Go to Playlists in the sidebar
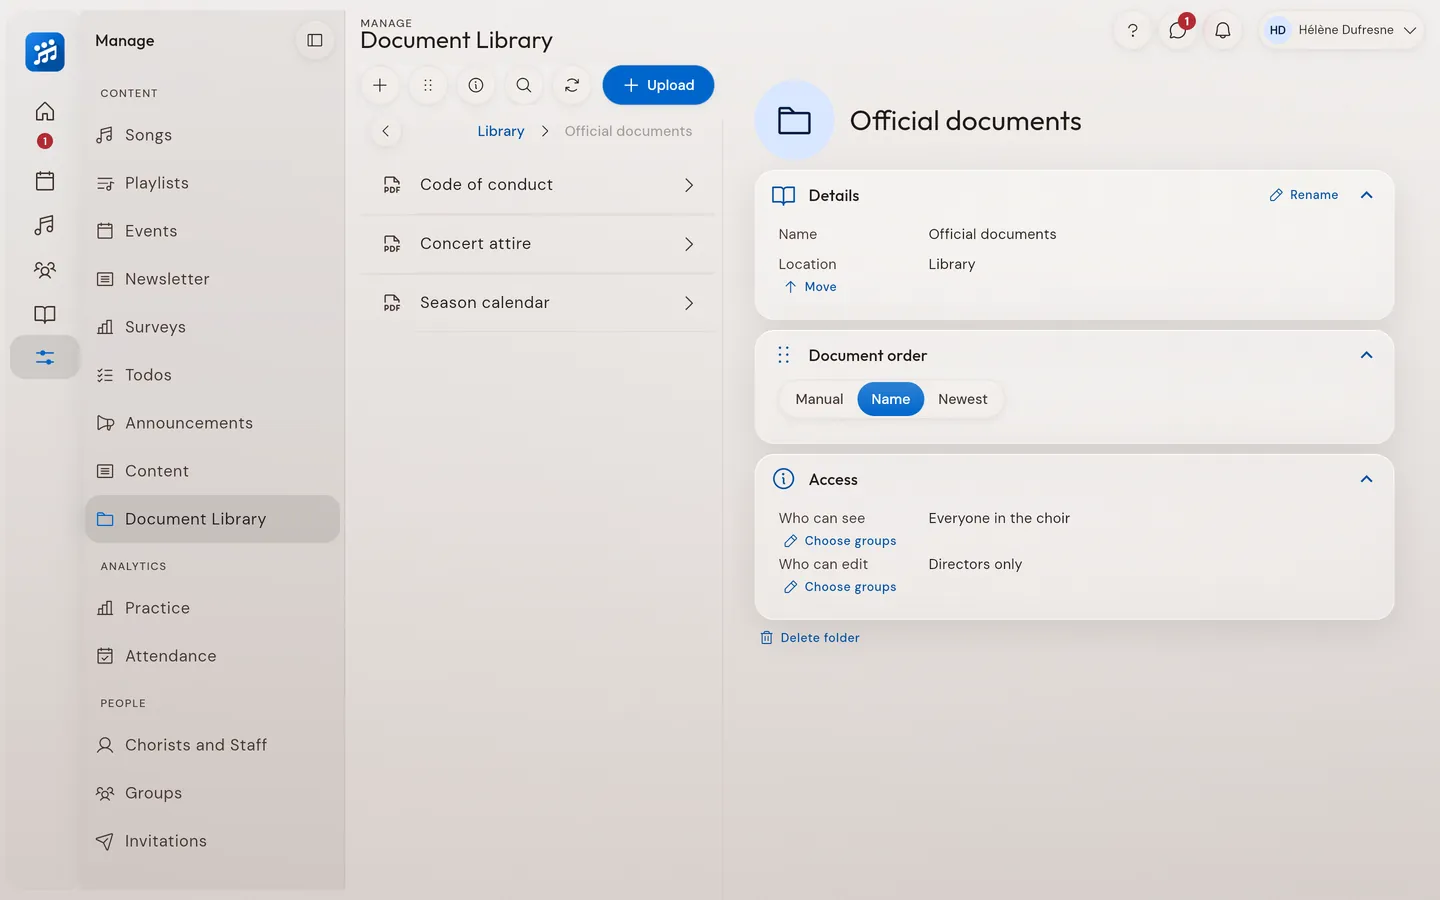This screenshot has height=900, width=1440. click(x=212, y=183)
